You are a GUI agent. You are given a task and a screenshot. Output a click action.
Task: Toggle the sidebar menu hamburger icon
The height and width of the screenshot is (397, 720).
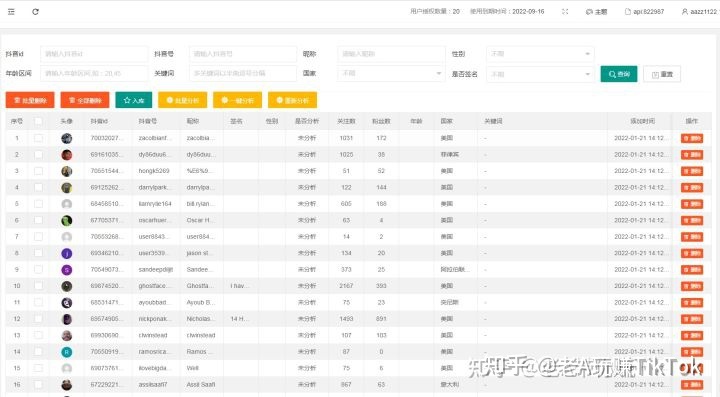[x=11, y=11]
